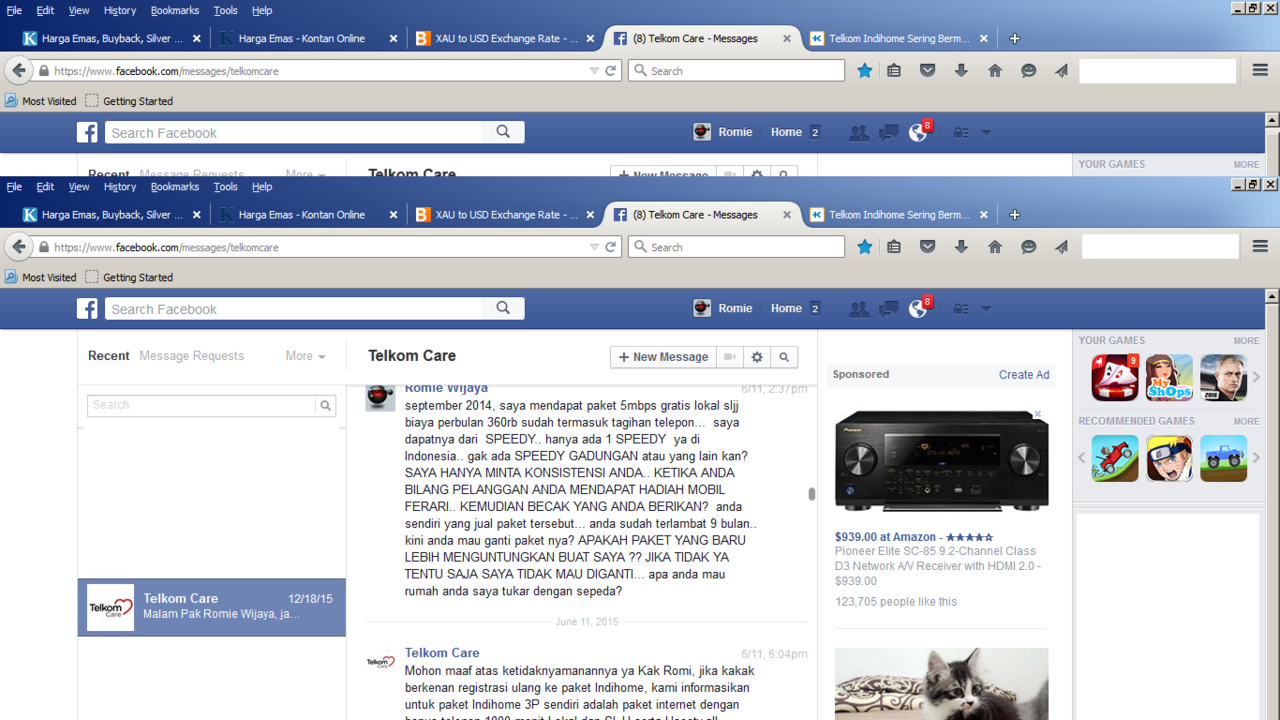Click the magnifier in the Recent messages search

click(325, 405)
